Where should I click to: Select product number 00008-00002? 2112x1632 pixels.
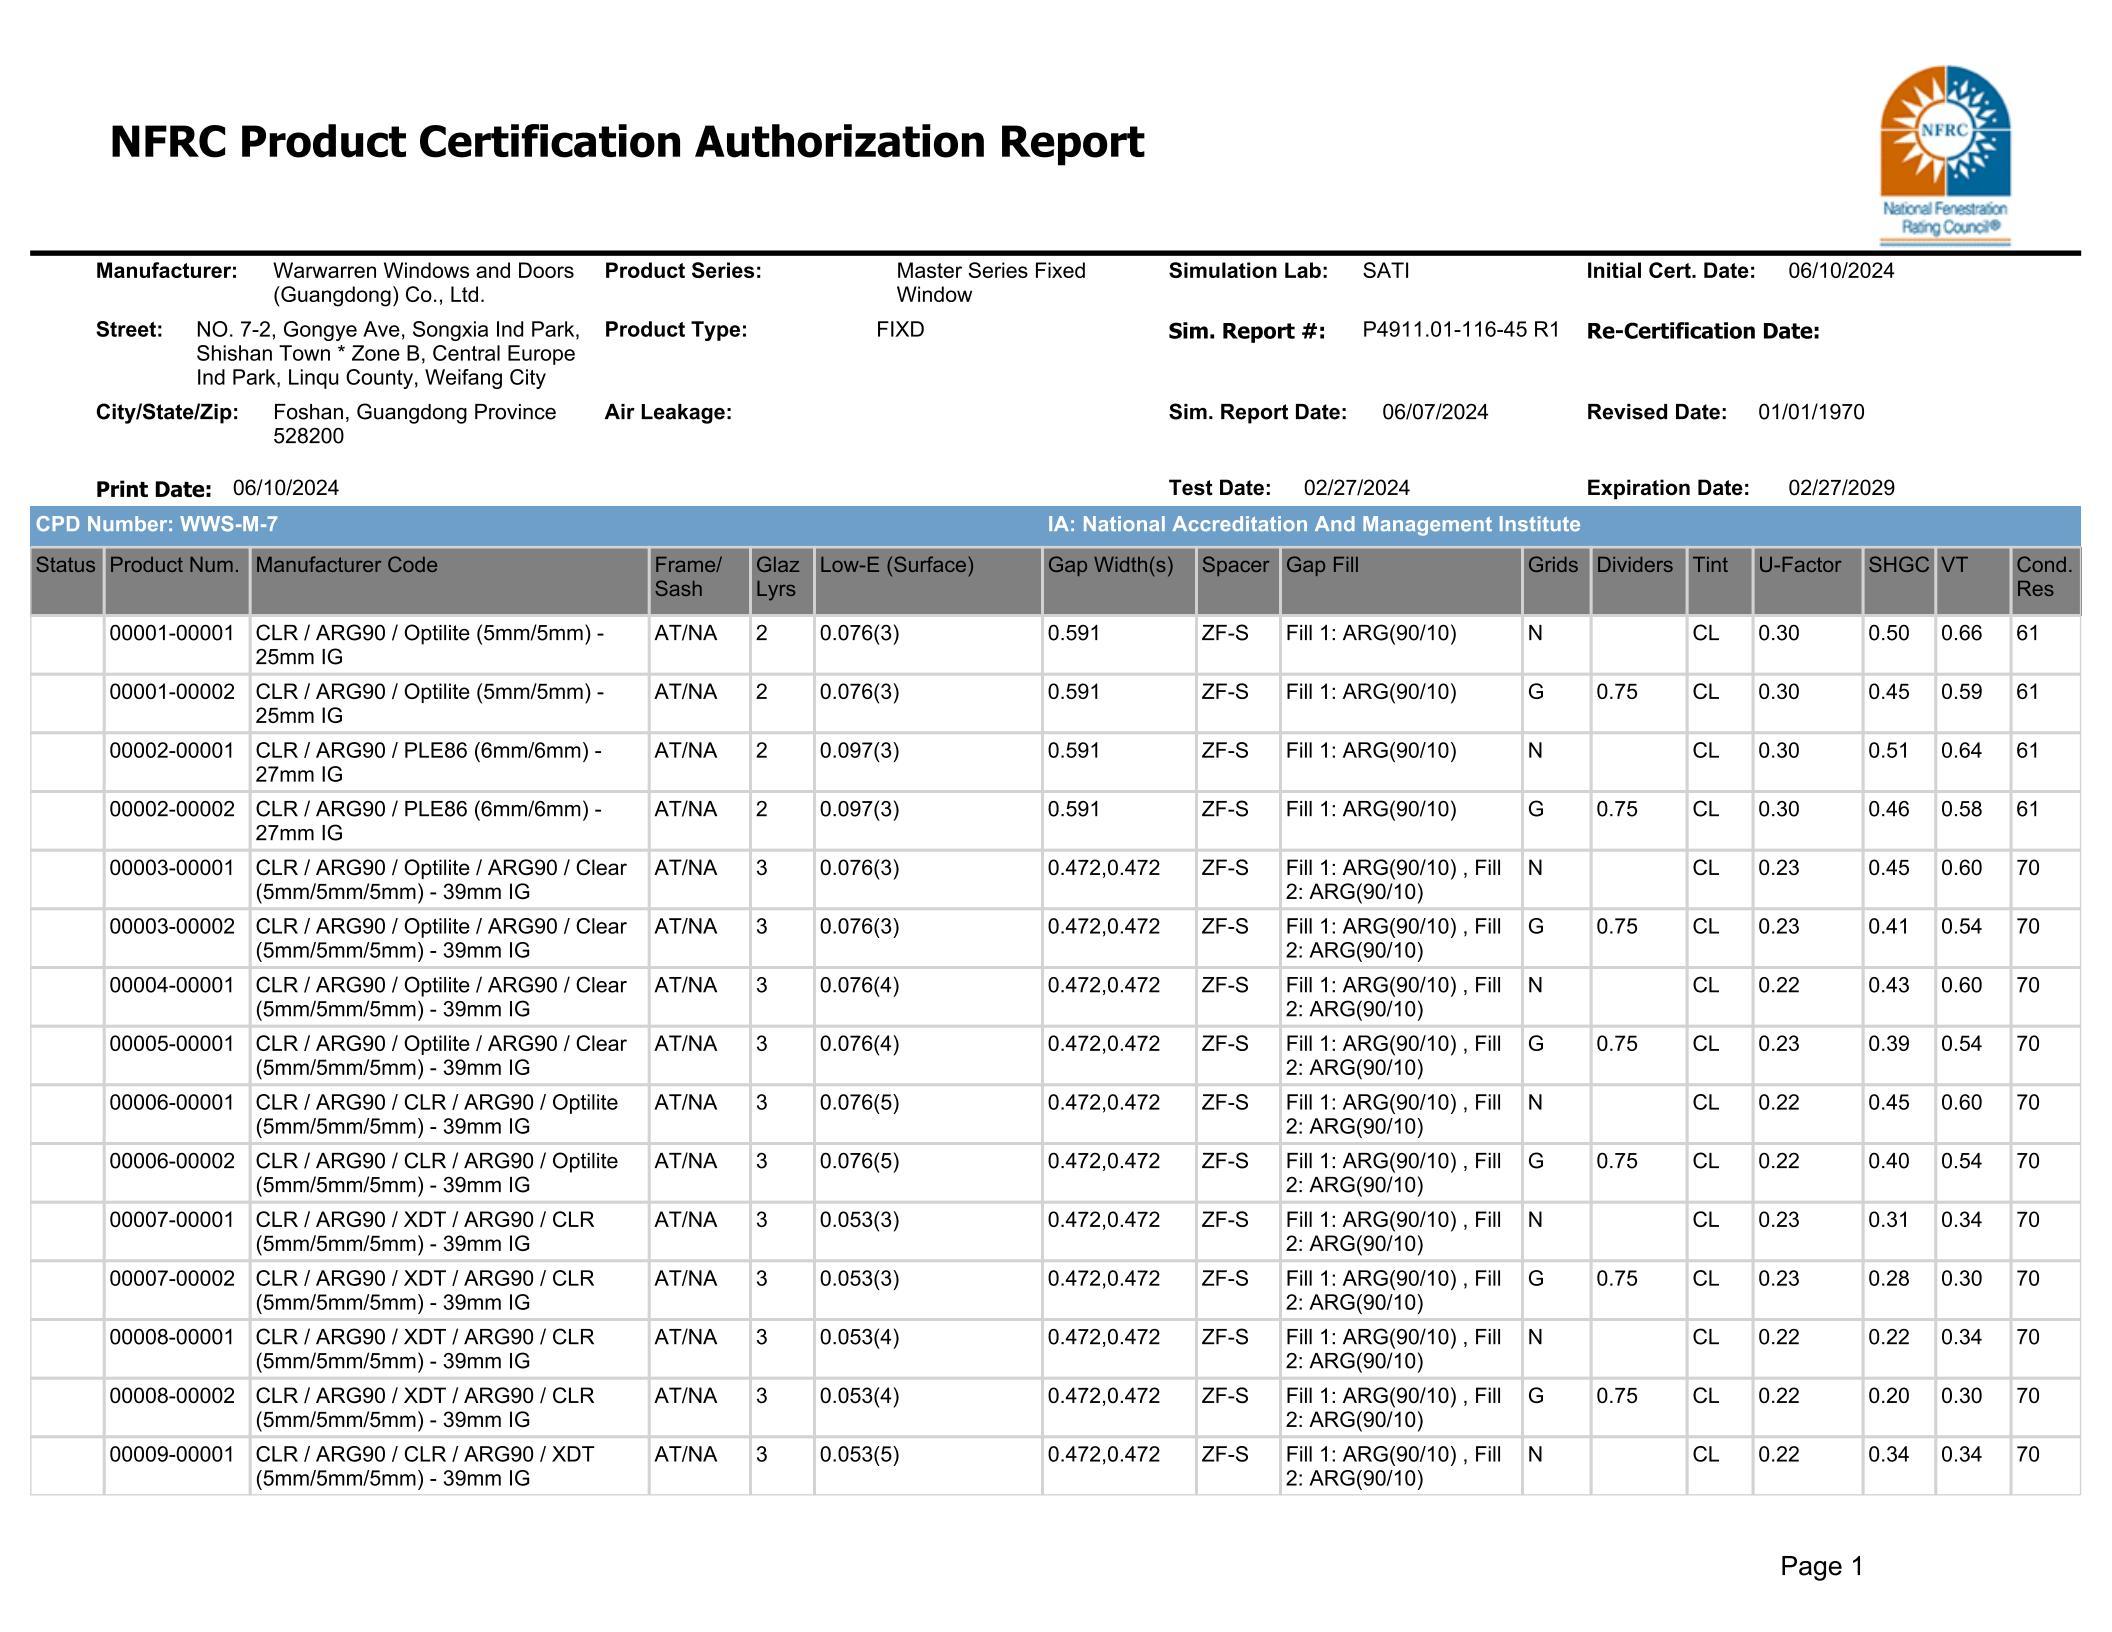[172, 1396]
